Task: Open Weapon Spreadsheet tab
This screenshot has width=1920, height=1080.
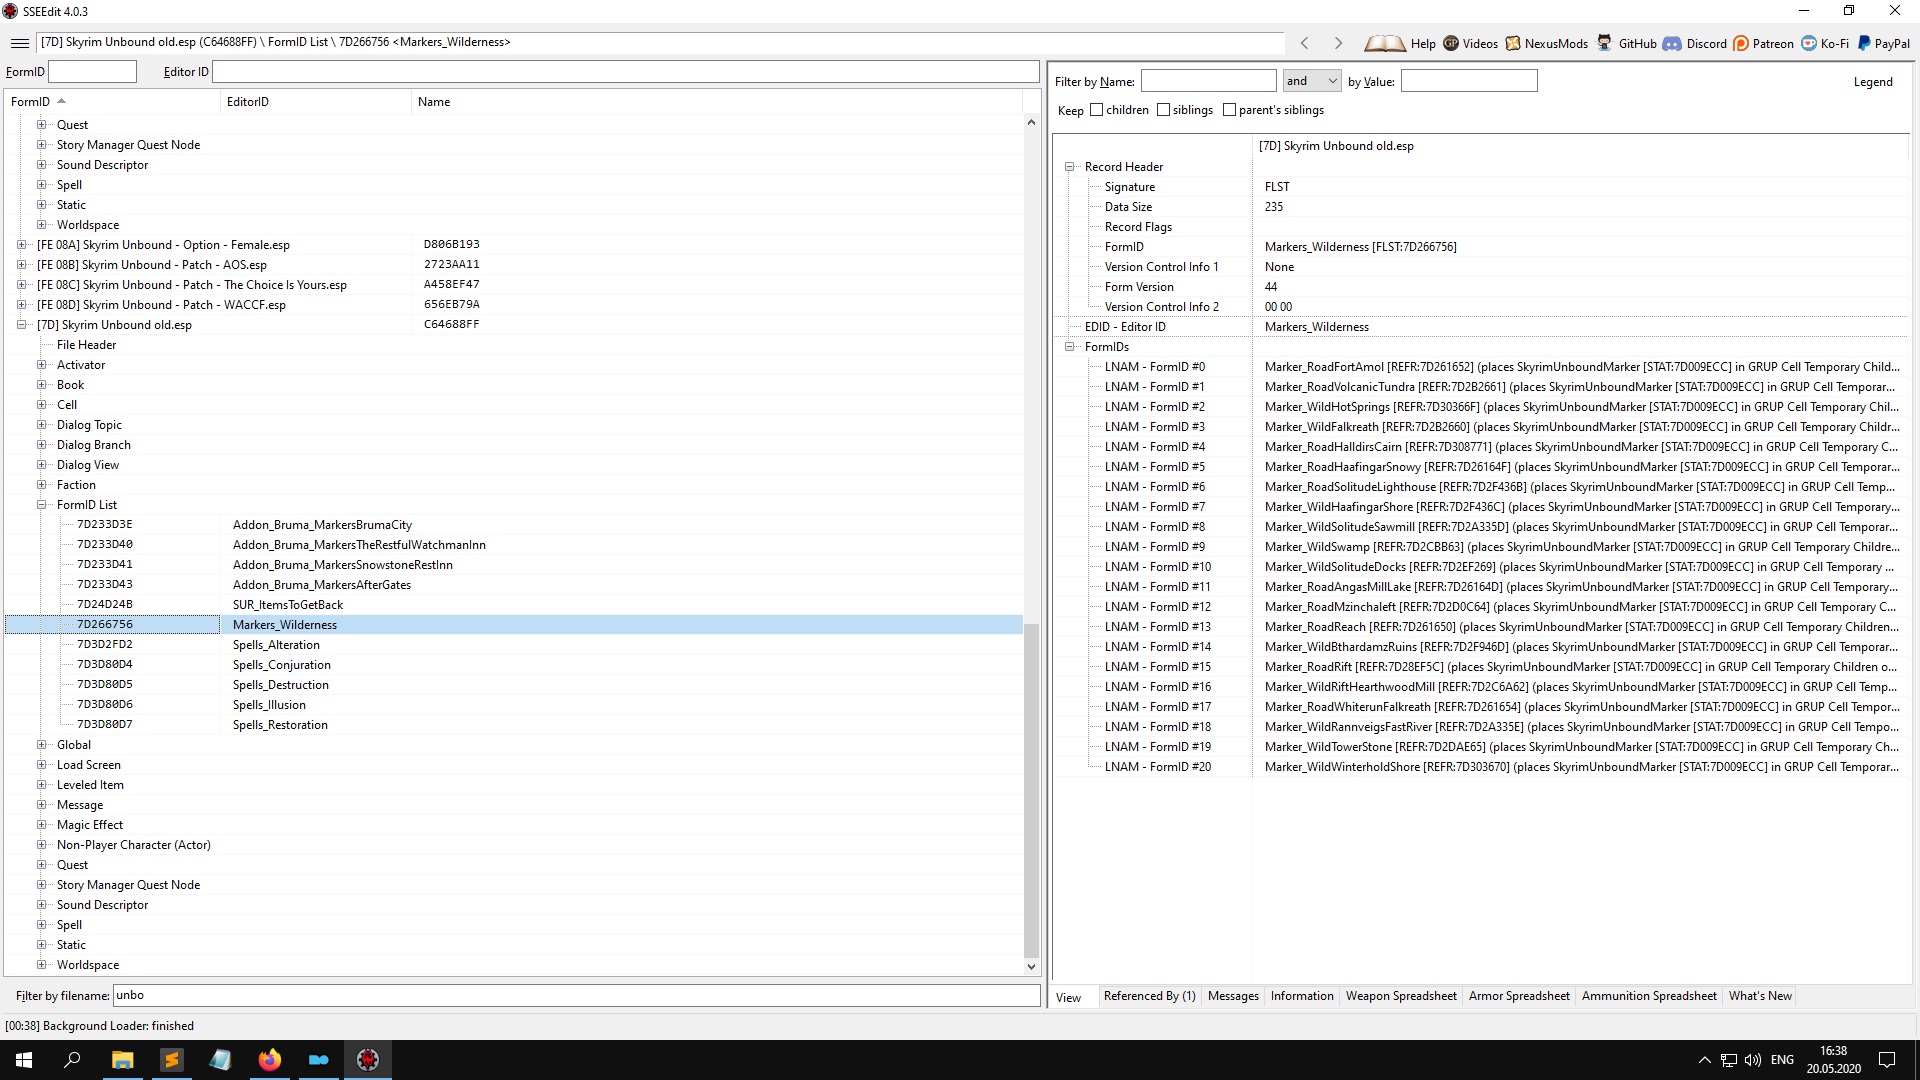Action: [1401, 996]
